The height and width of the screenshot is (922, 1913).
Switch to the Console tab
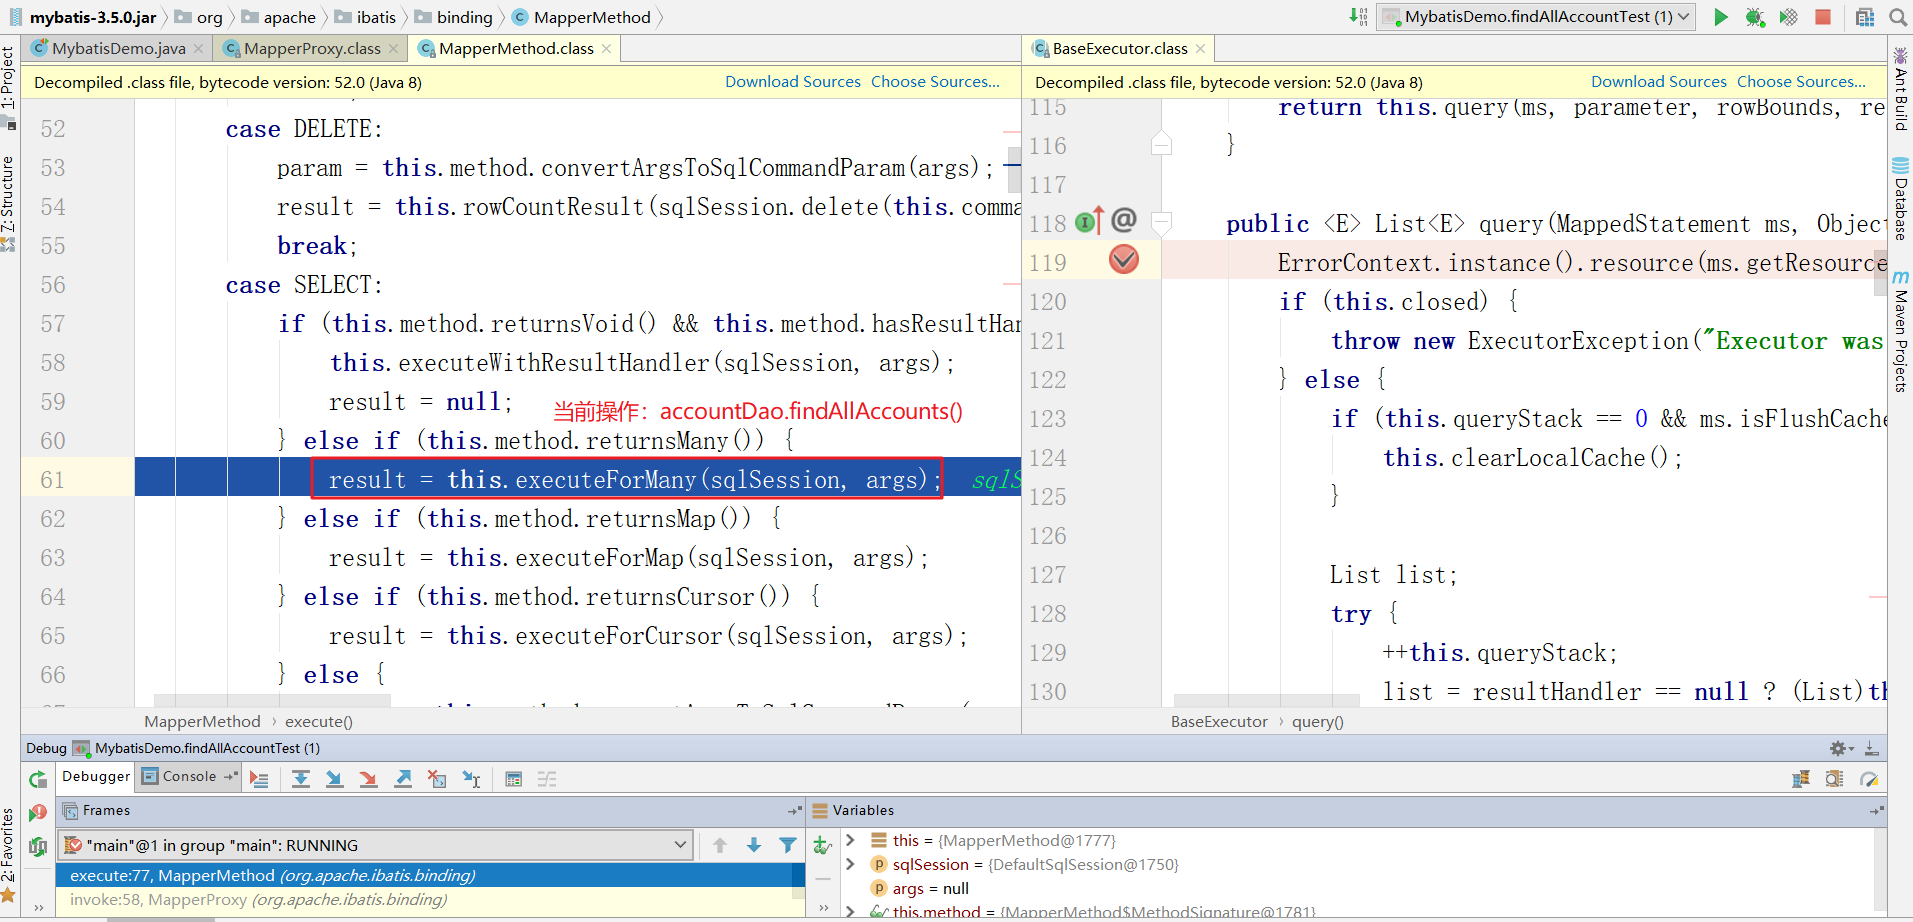tap(190, 777)
